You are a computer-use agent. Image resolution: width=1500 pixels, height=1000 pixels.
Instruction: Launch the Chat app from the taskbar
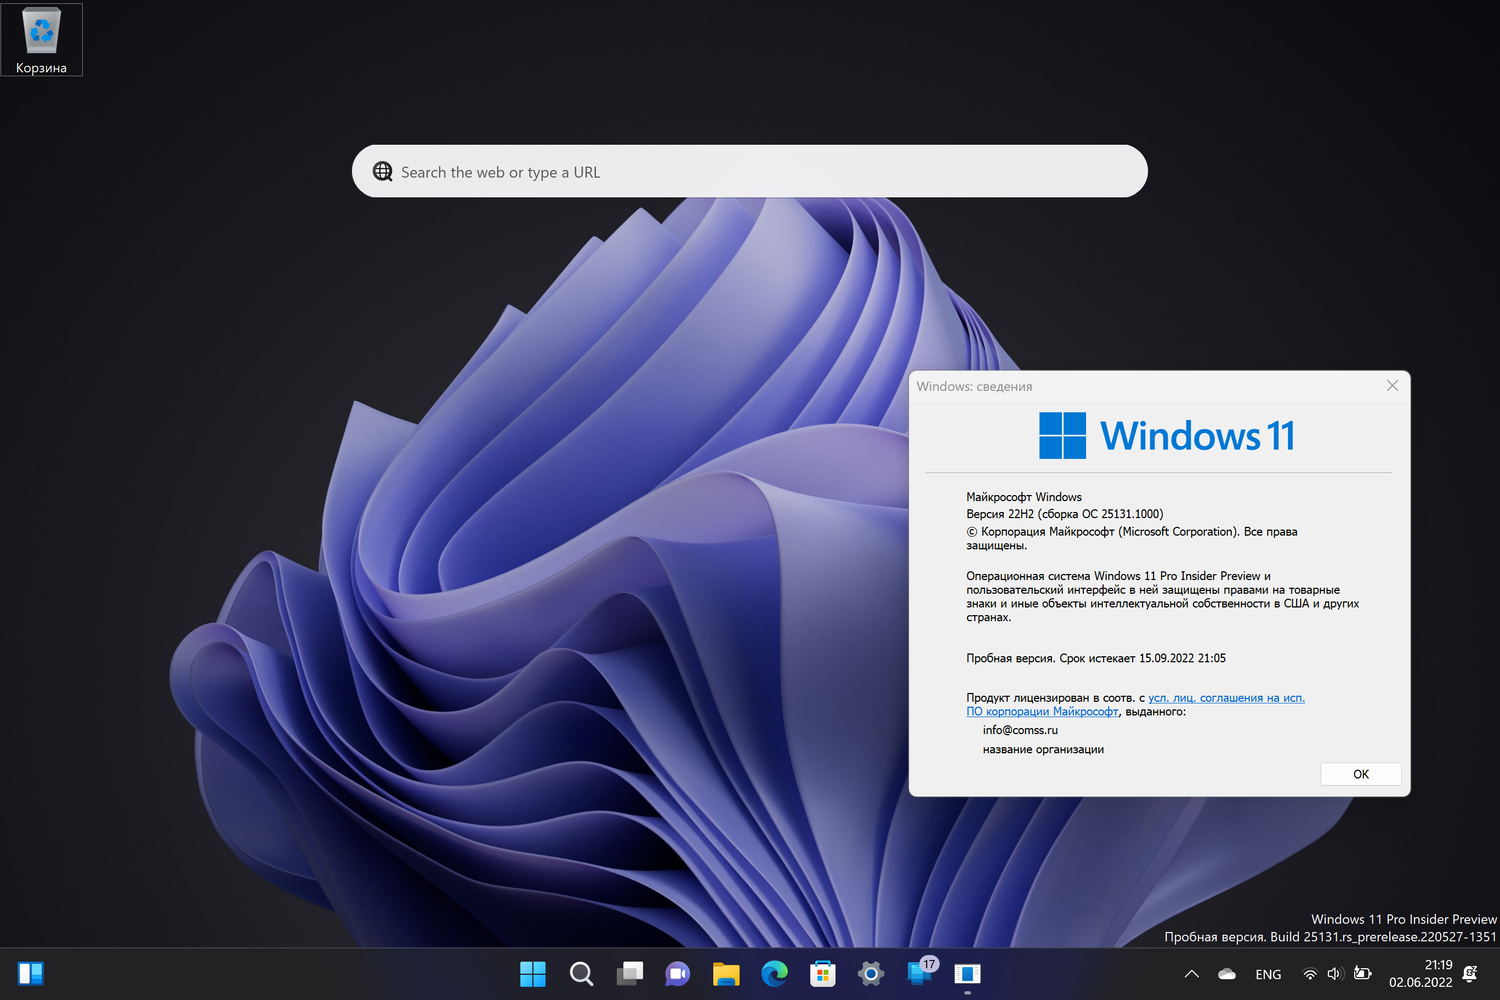678,974
